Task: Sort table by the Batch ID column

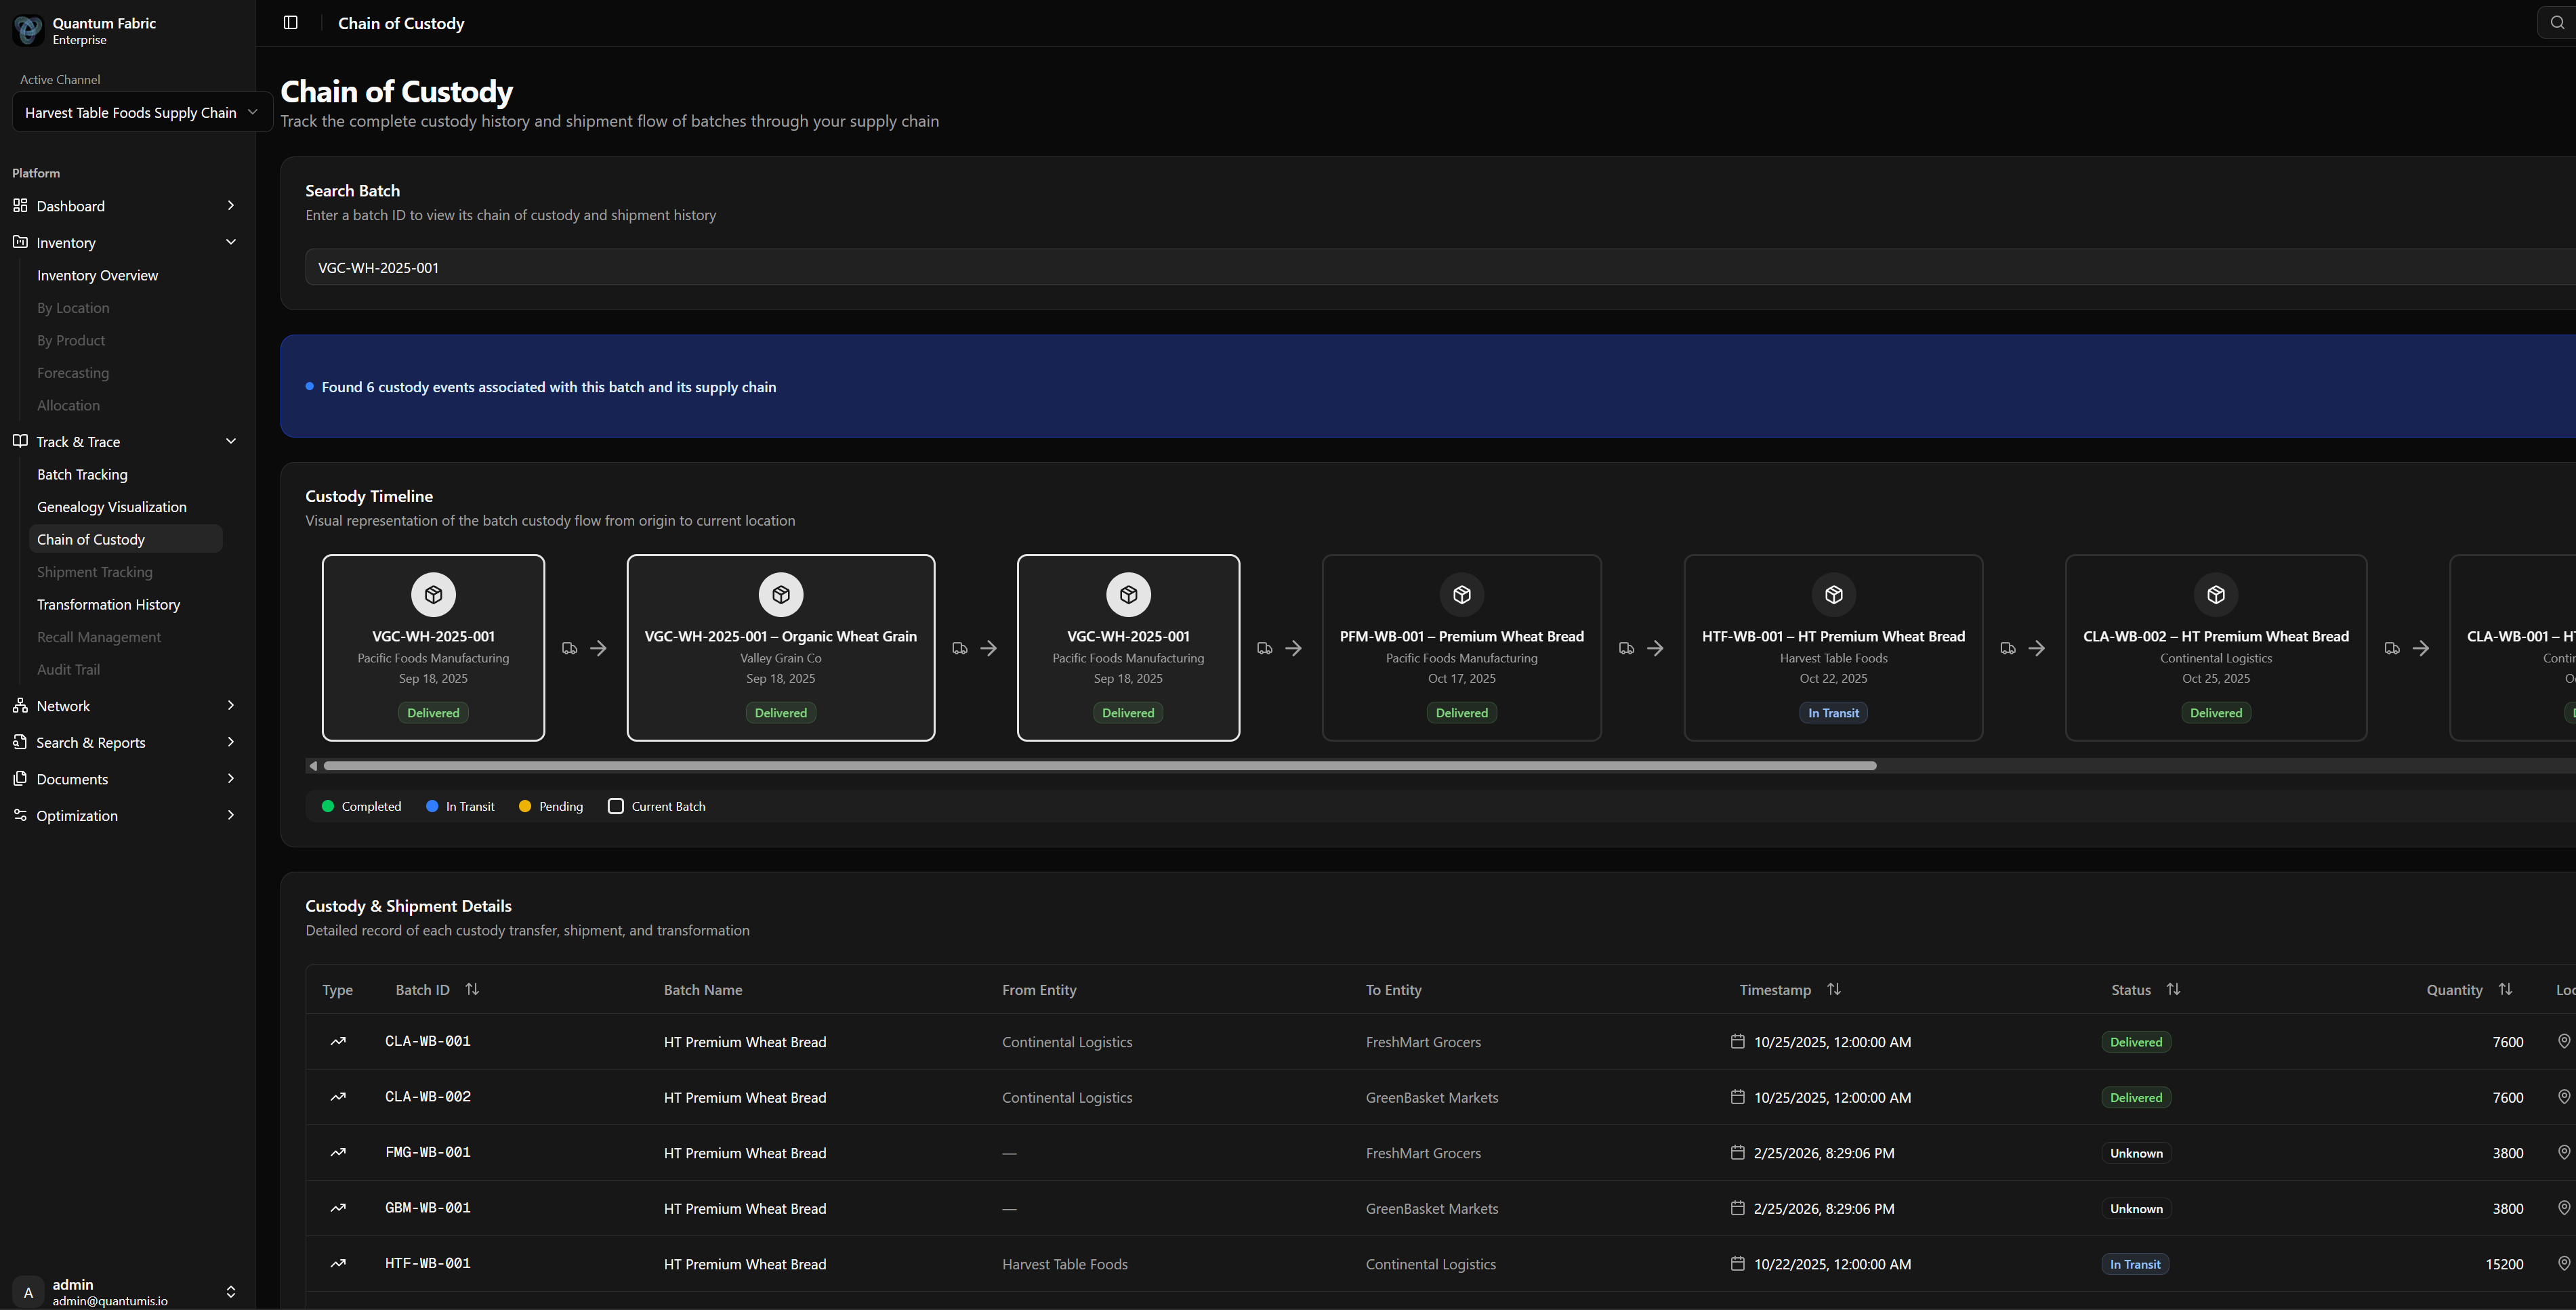Action: point(472,989)
